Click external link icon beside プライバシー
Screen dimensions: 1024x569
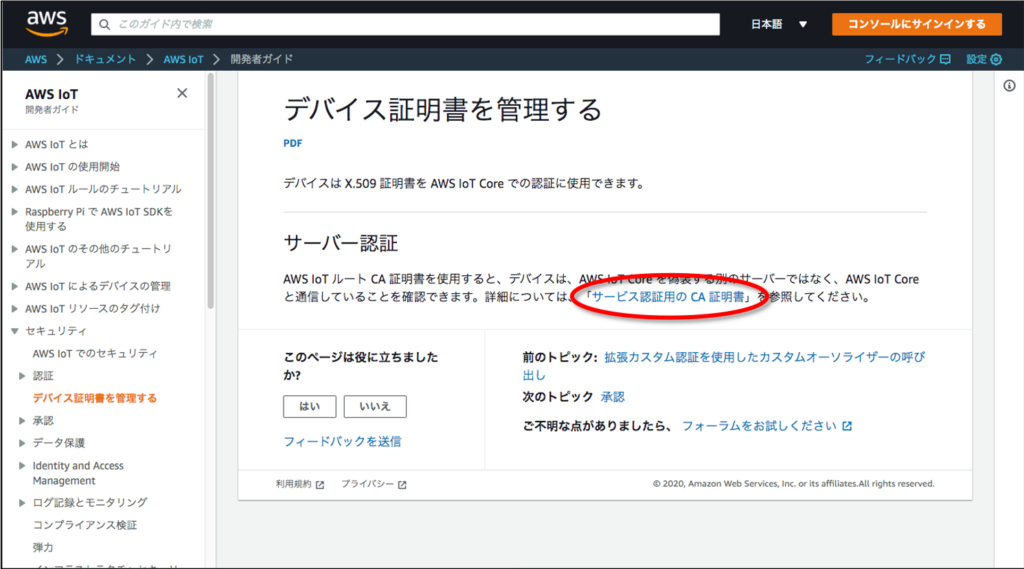coord(402,485)
